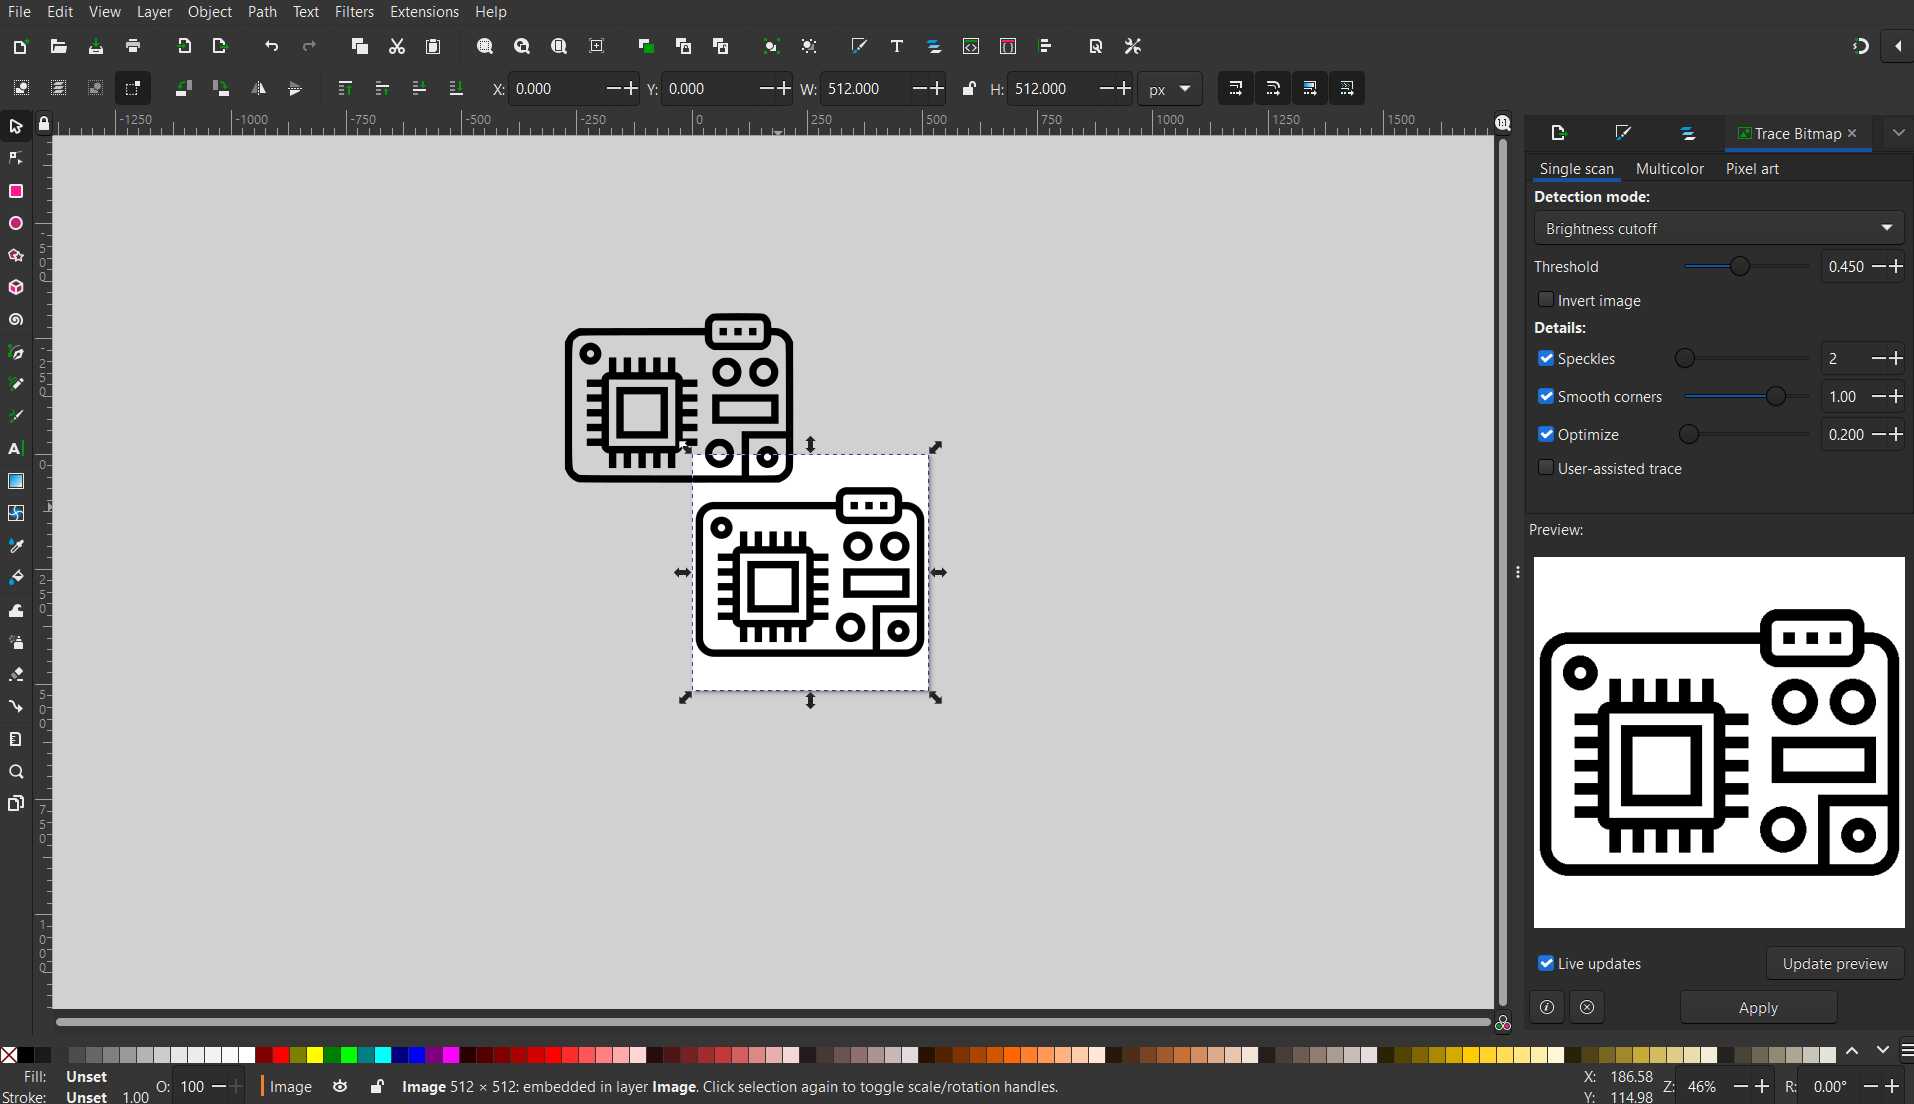Image resolution: width=1914 pixels, height=1104 pixels.
Task: Click the Group objects icon
Action: pos(771,46)
